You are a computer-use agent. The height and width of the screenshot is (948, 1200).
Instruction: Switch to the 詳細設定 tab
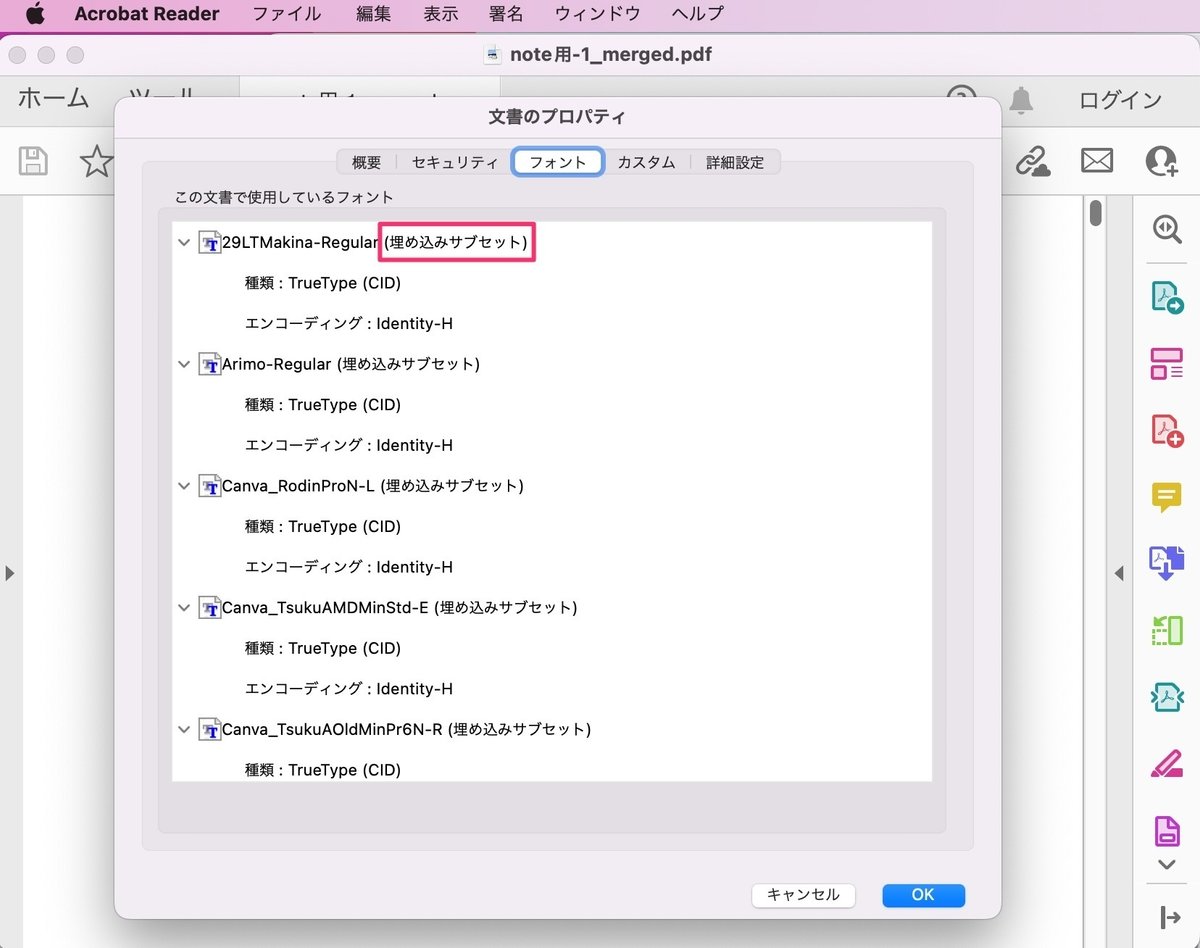[x=735, y=162]
